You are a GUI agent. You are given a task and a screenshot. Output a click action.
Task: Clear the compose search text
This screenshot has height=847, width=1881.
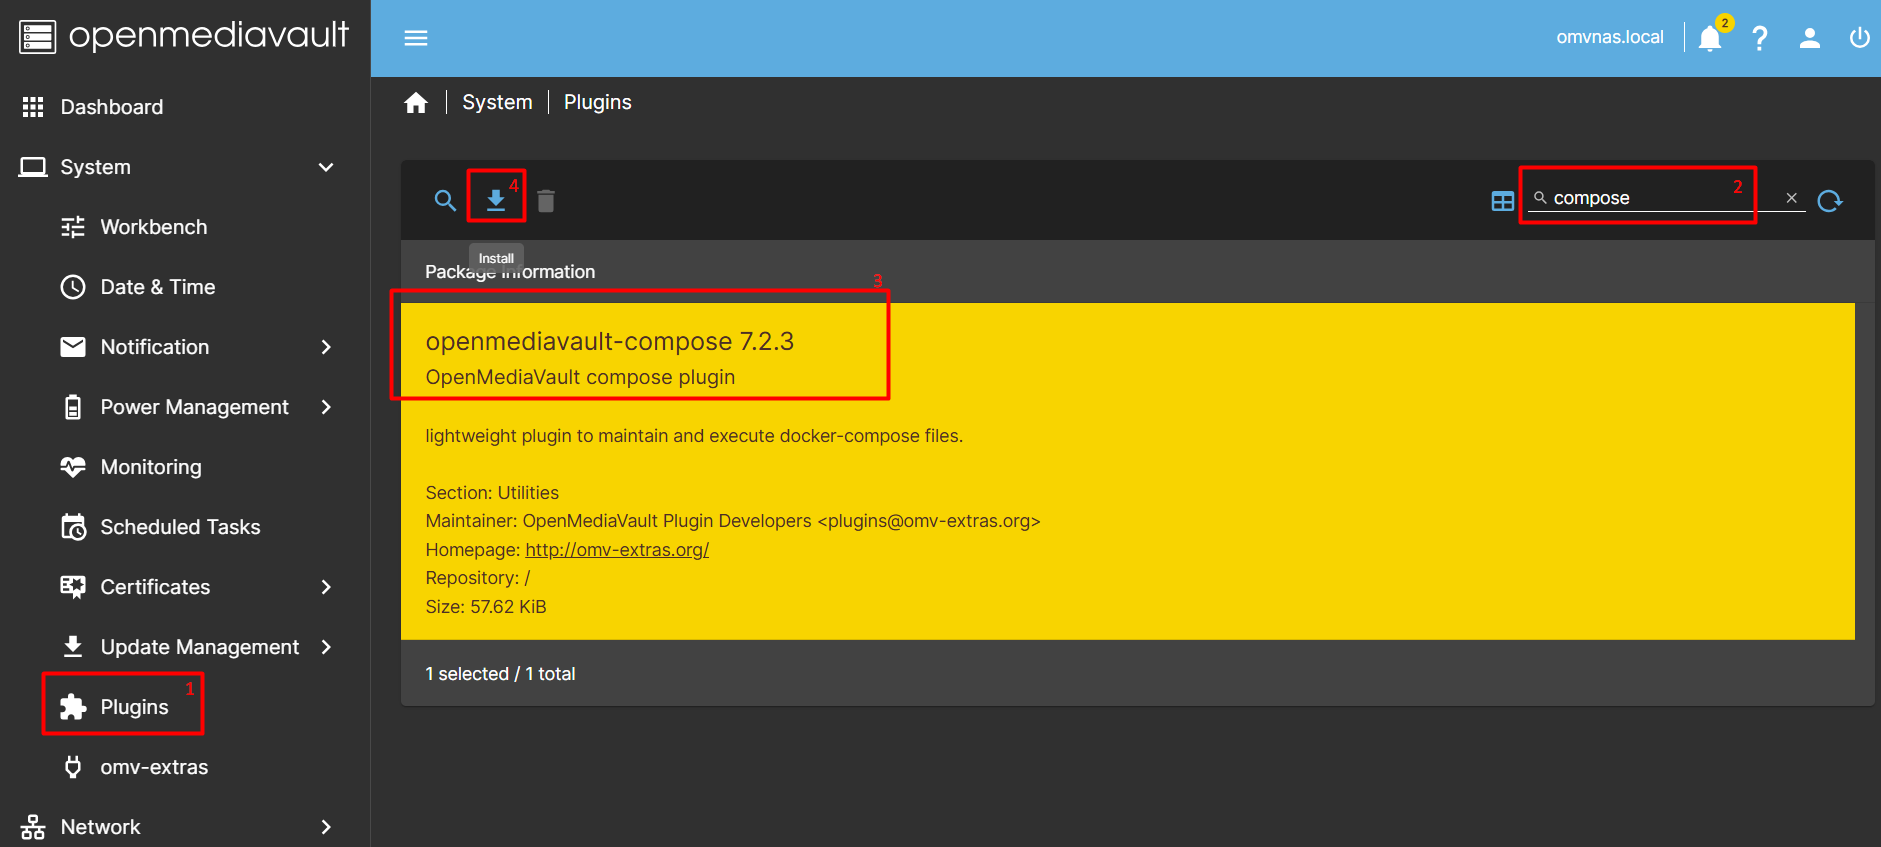tap(1792, 198)
